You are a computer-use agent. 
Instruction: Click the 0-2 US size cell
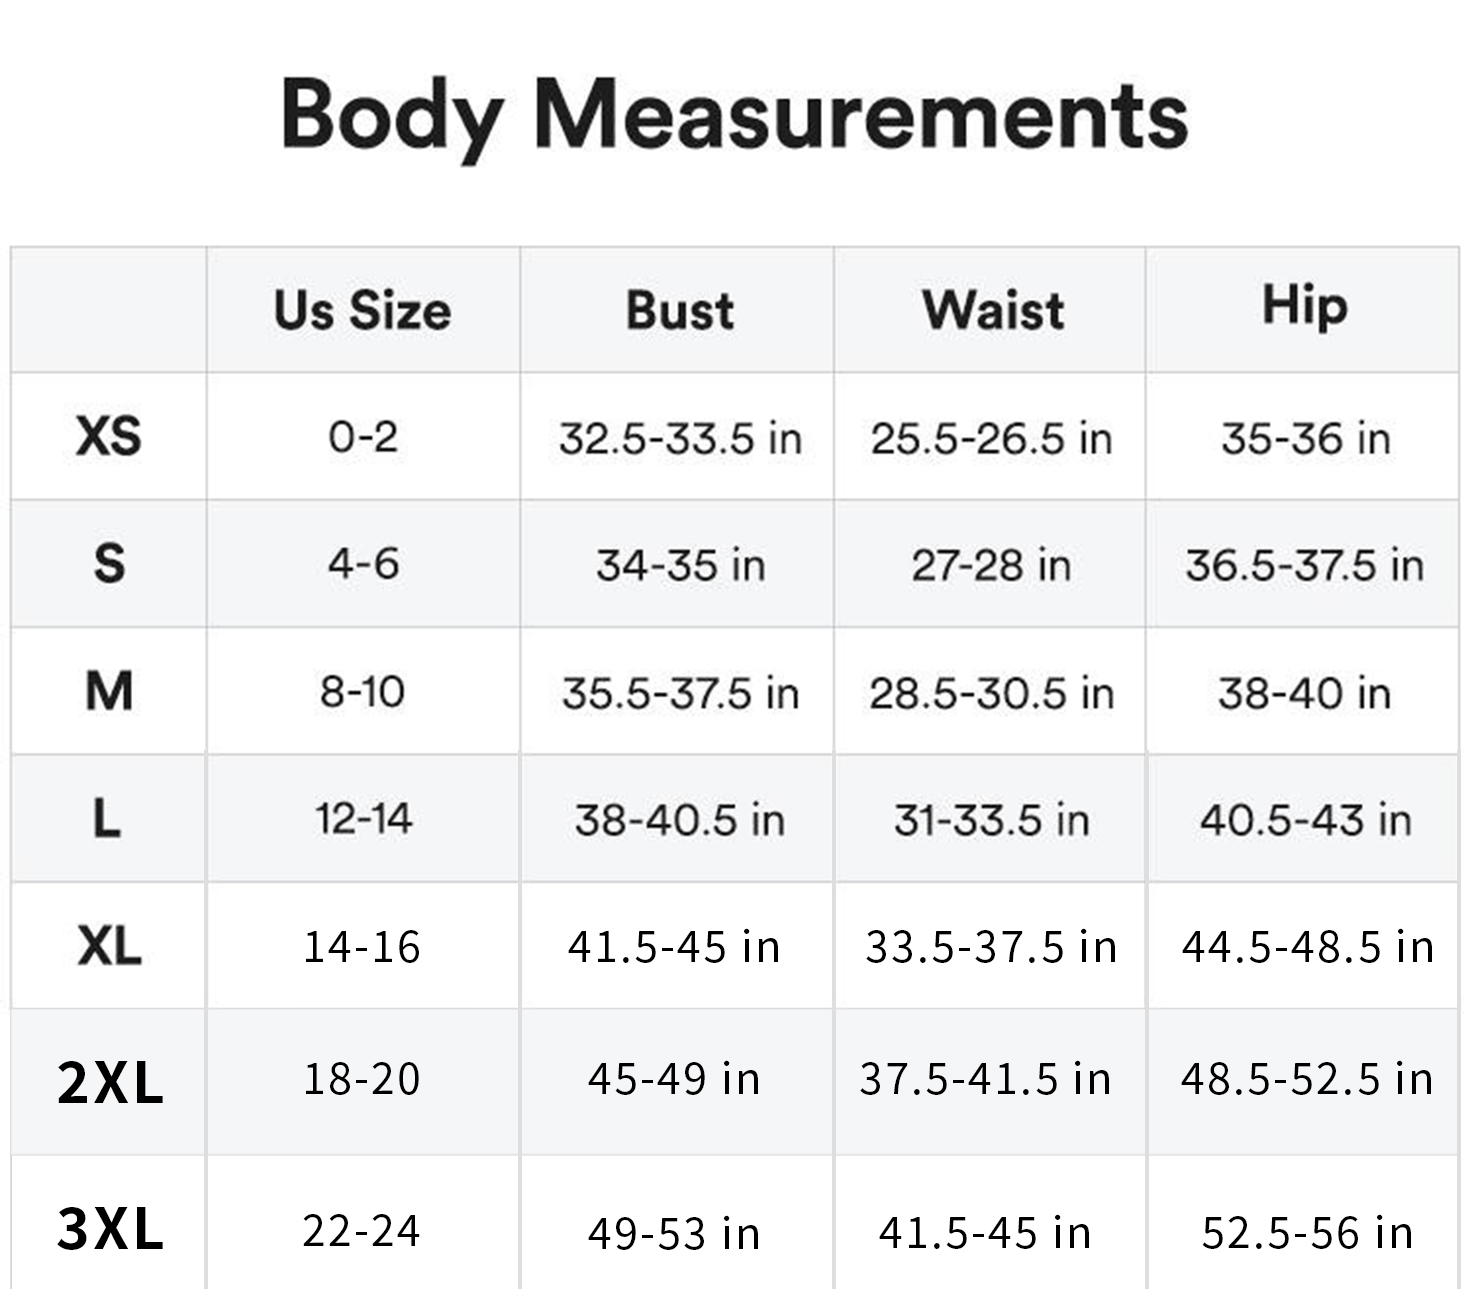point(363,437)
